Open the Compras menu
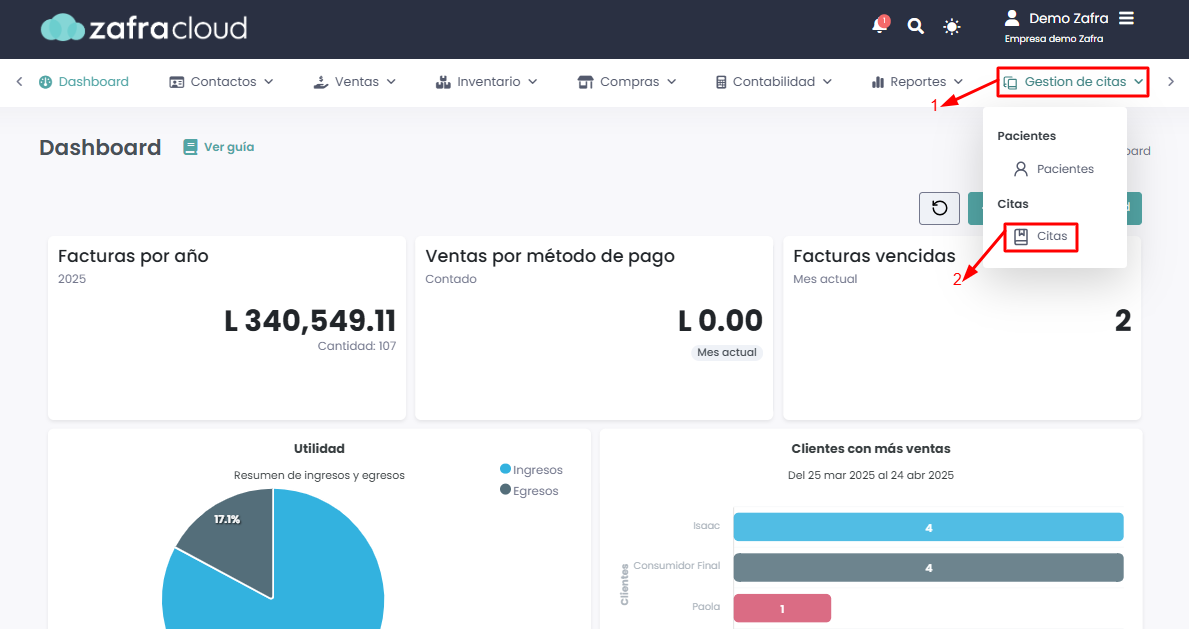Image resolution: width=1189 pixels, height=629 pixels. coord(626,82)
